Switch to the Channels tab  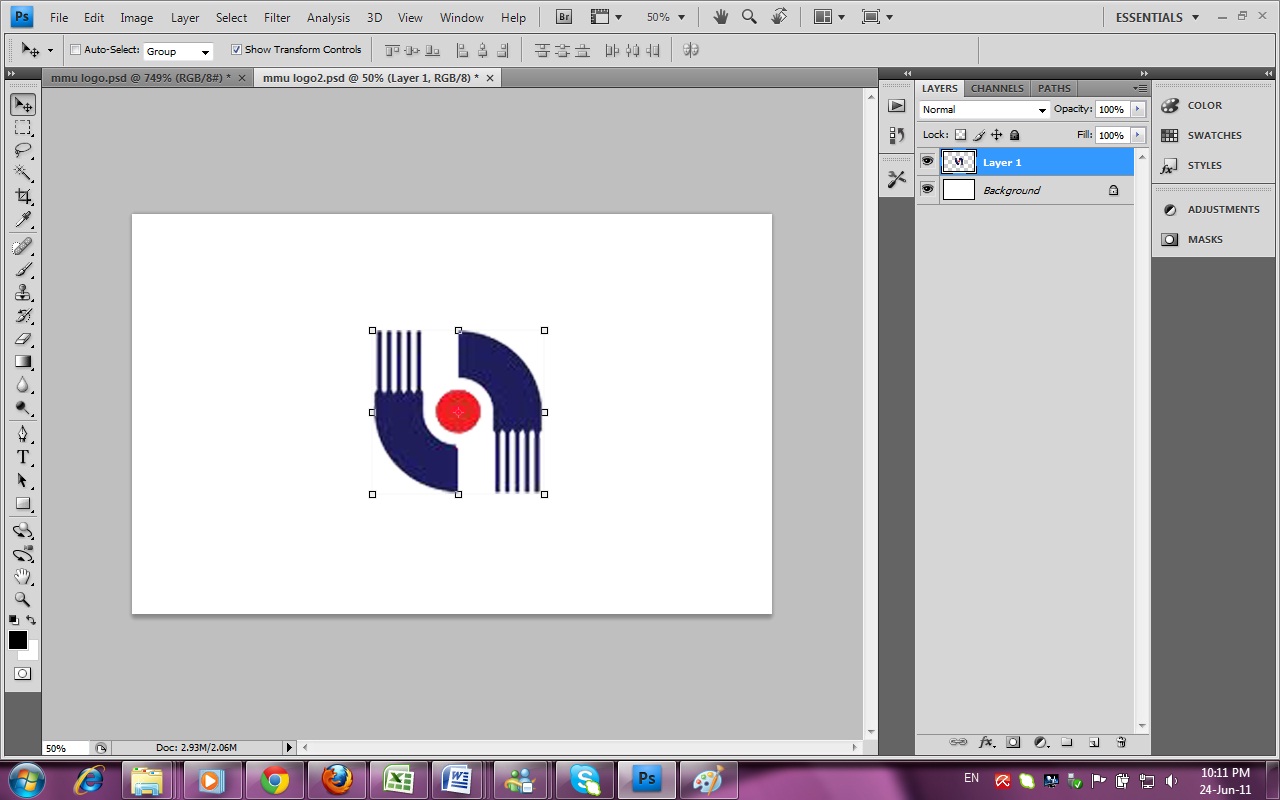[997, 88]
